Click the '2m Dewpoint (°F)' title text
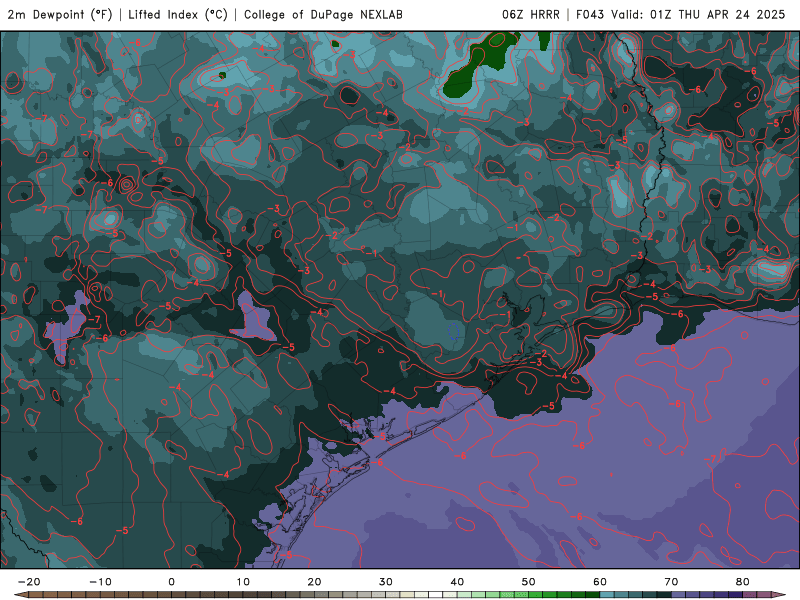This screenshot has width=800, height=600. (60, 15)
